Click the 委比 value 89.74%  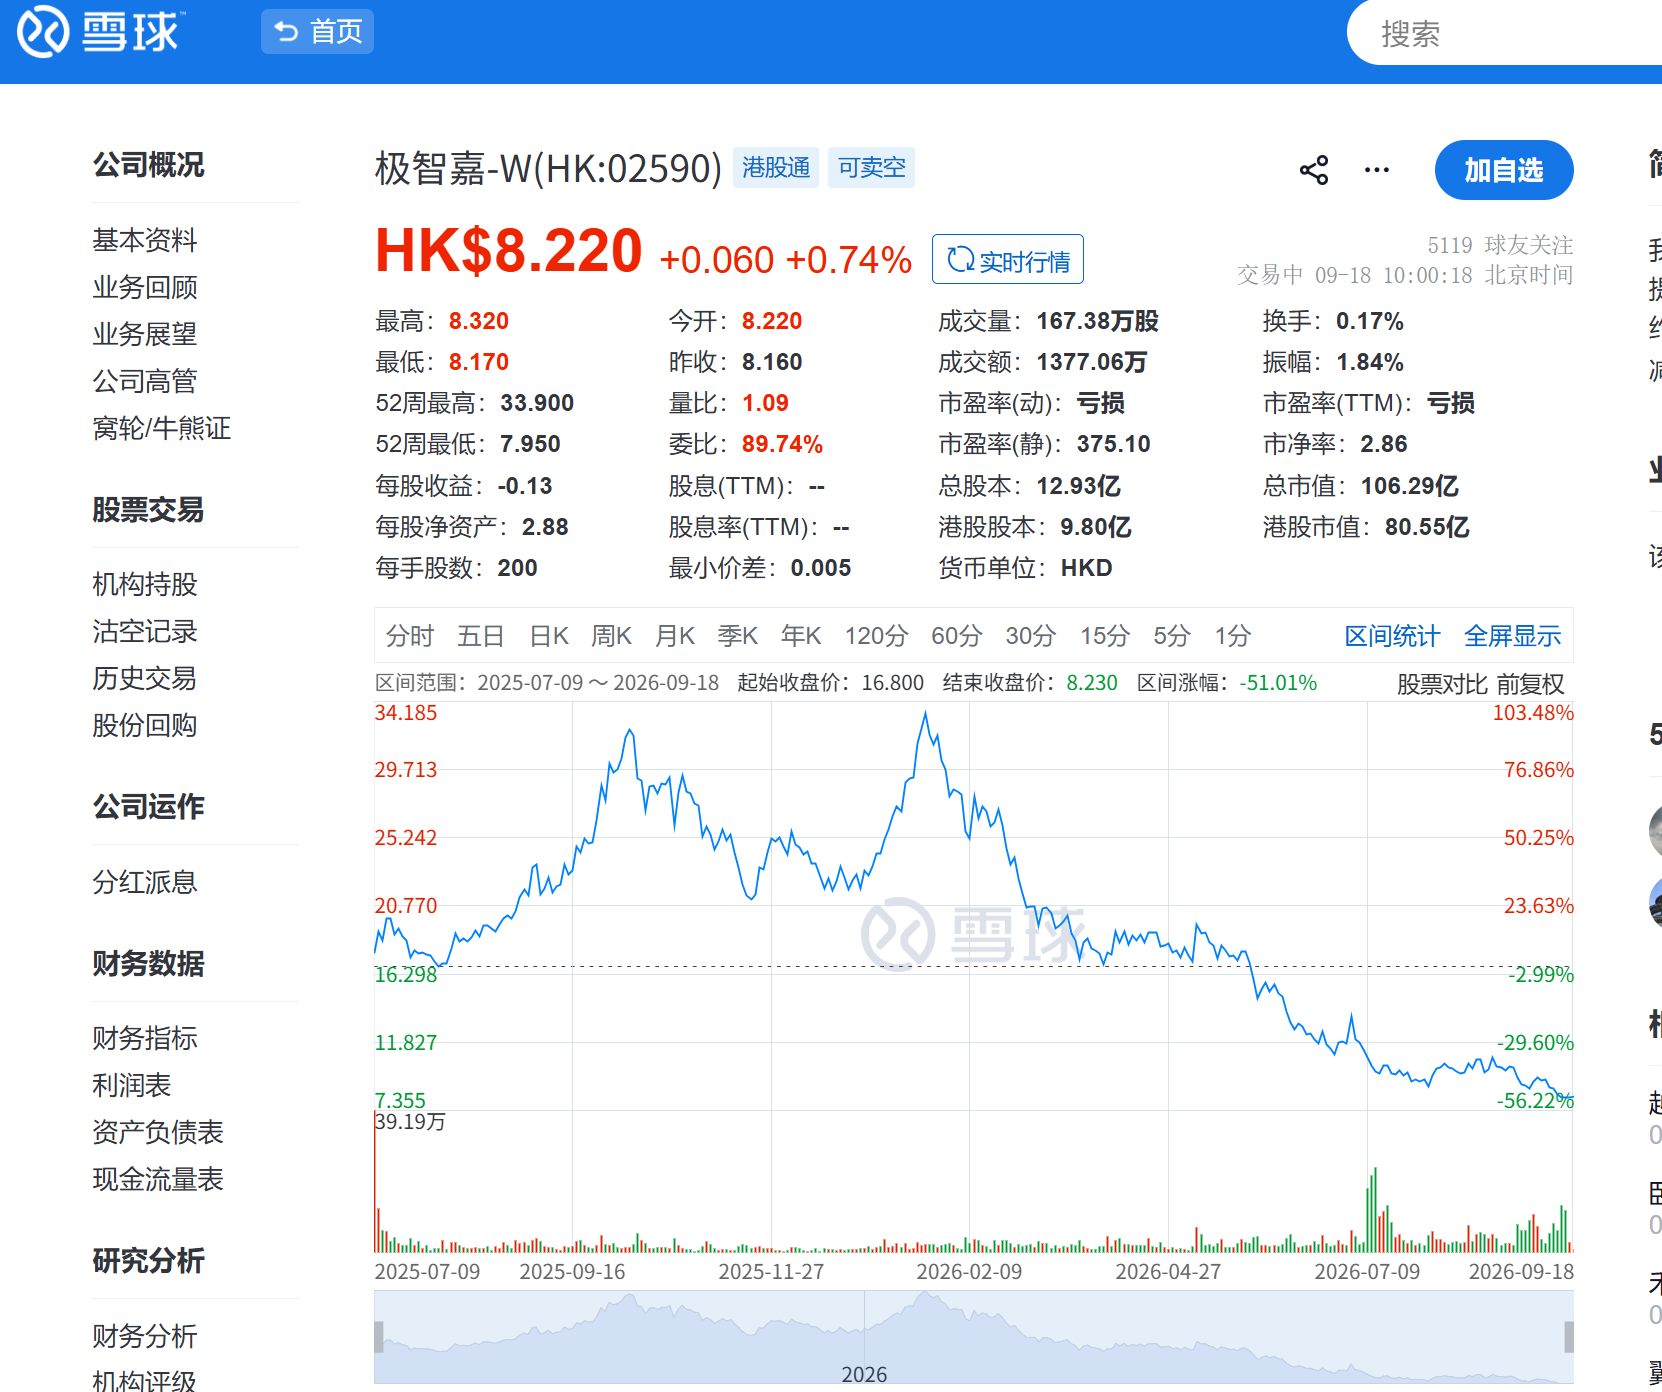click(782, 444)
